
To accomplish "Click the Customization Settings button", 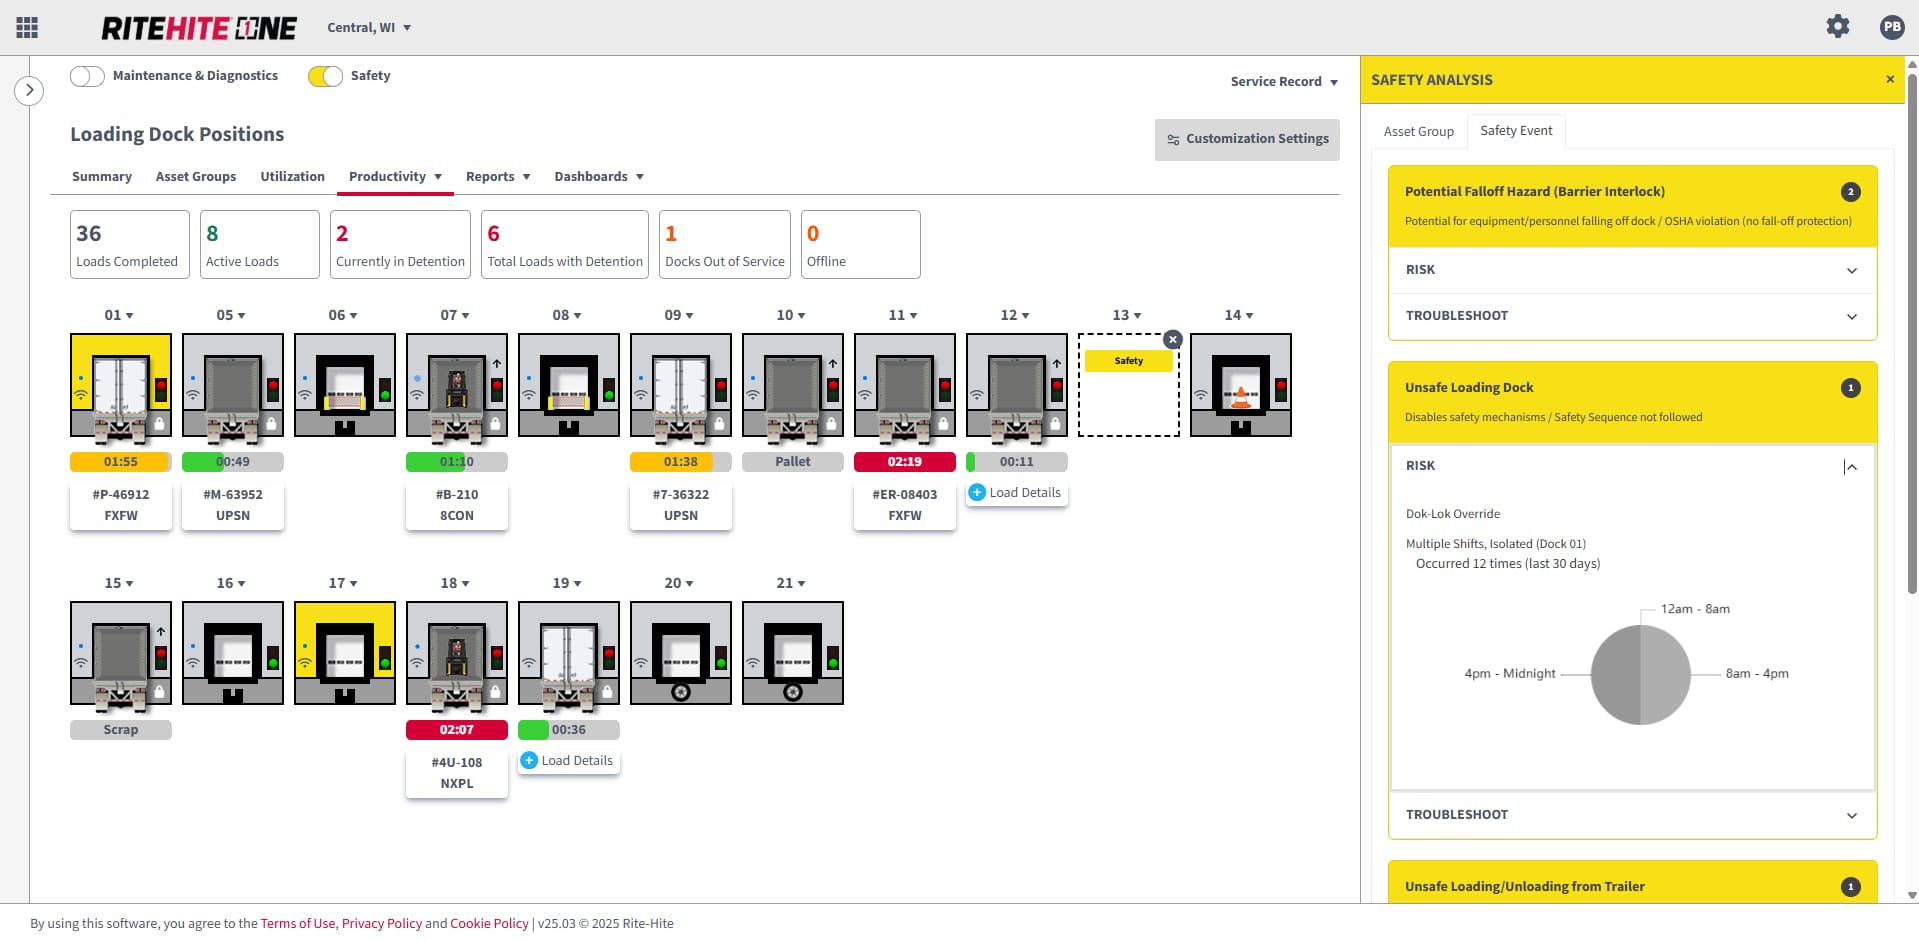I will 1247,139.
